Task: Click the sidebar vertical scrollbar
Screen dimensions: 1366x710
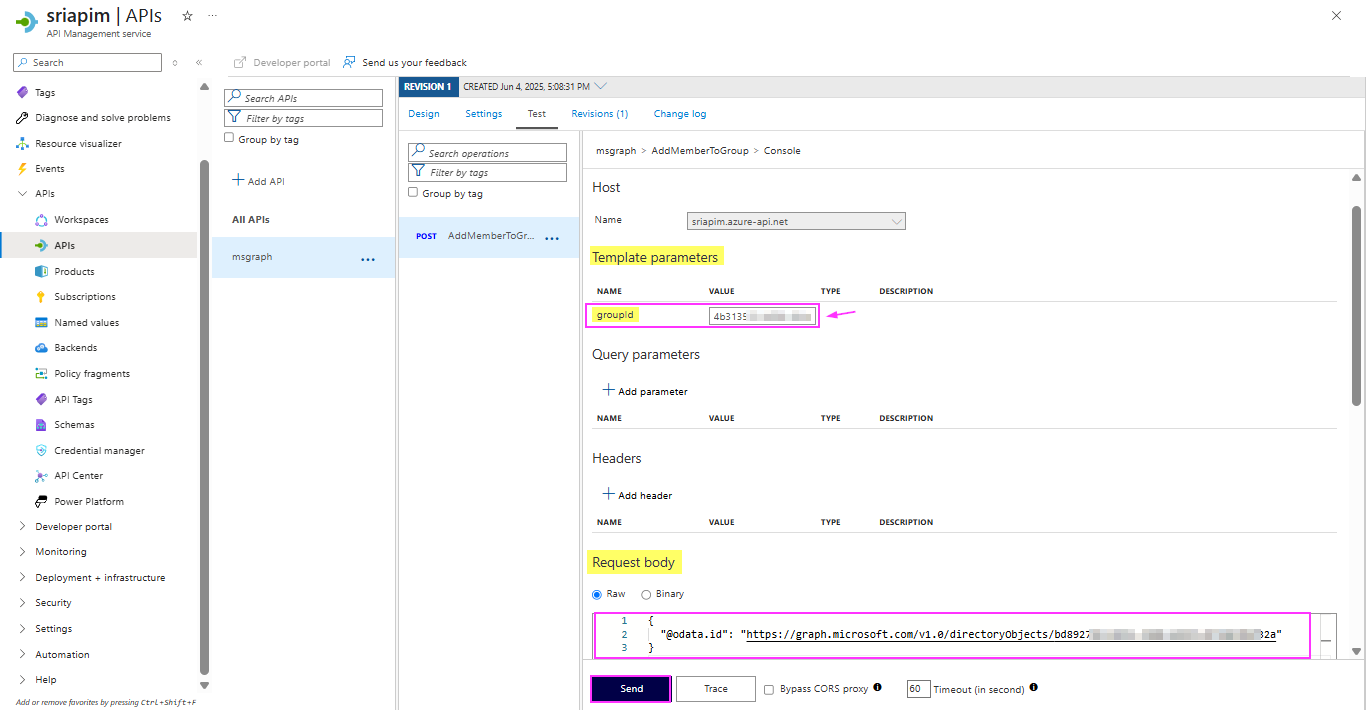Action: click(x=204, y=418)
